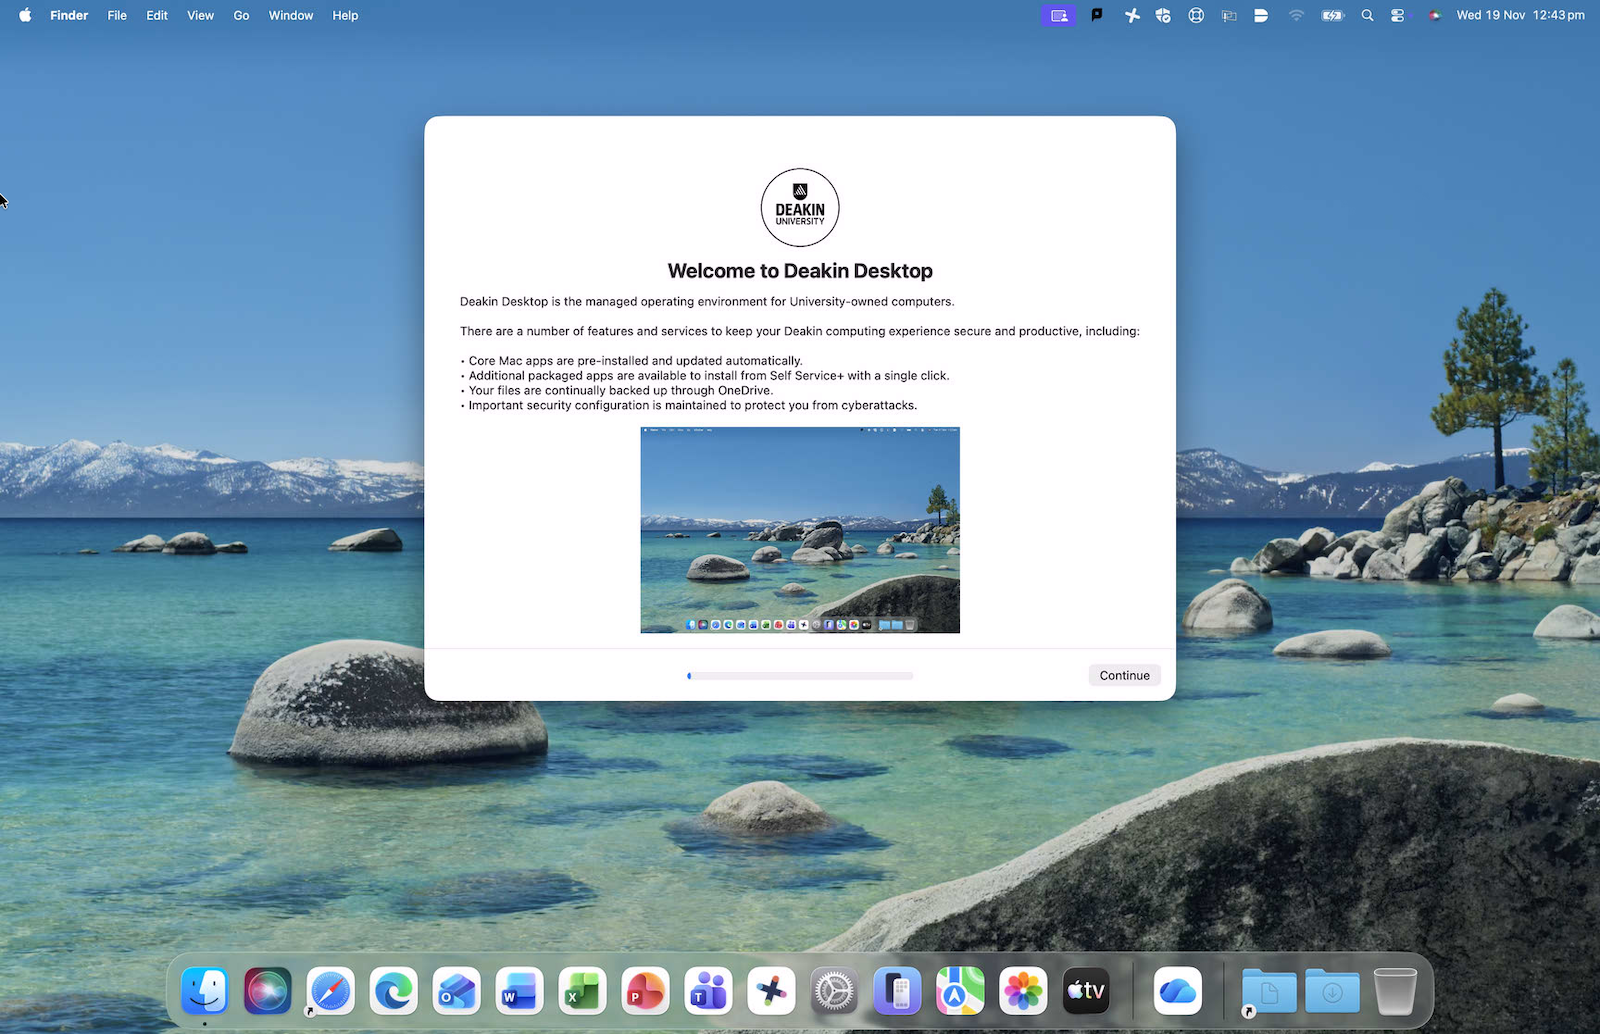The width and height of the screenshot is (1600, 1034).
Task: Open the File menu
Action: click(x=117, y=15)
